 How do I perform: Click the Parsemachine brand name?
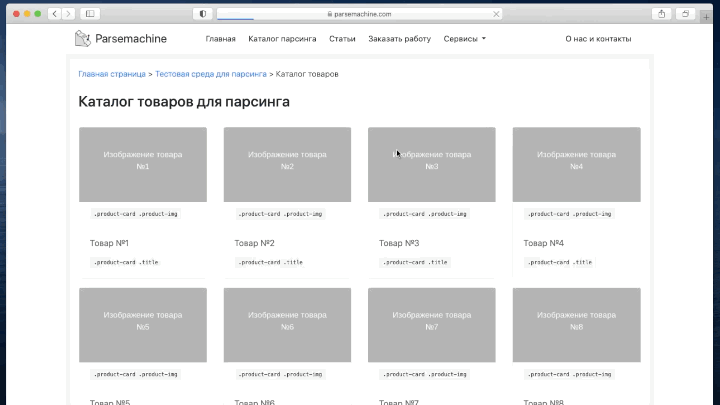131,39
